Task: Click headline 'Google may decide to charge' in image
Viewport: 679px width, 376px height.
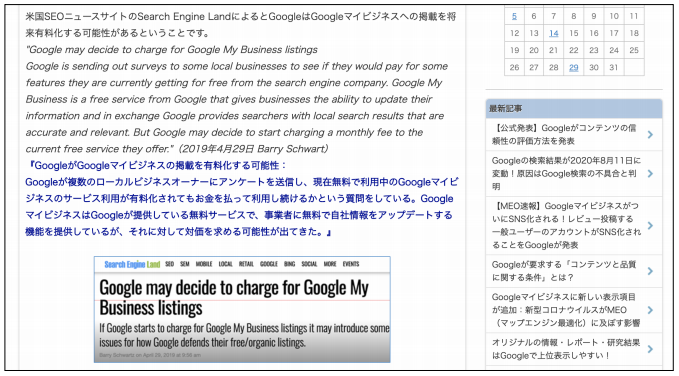Action: tap(234, 298)
